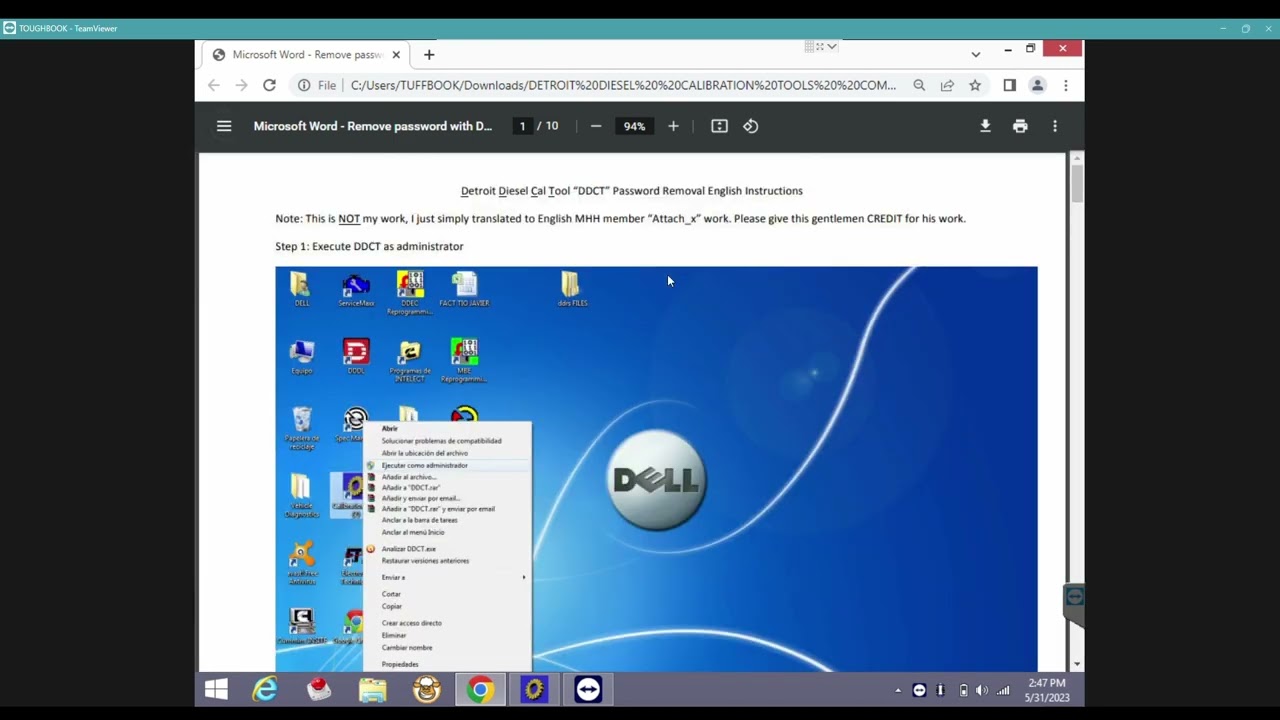Rotate the PDF document counterclockwise
The height and width of the screenshot is (720, 1280).
[x=751, y=126]
